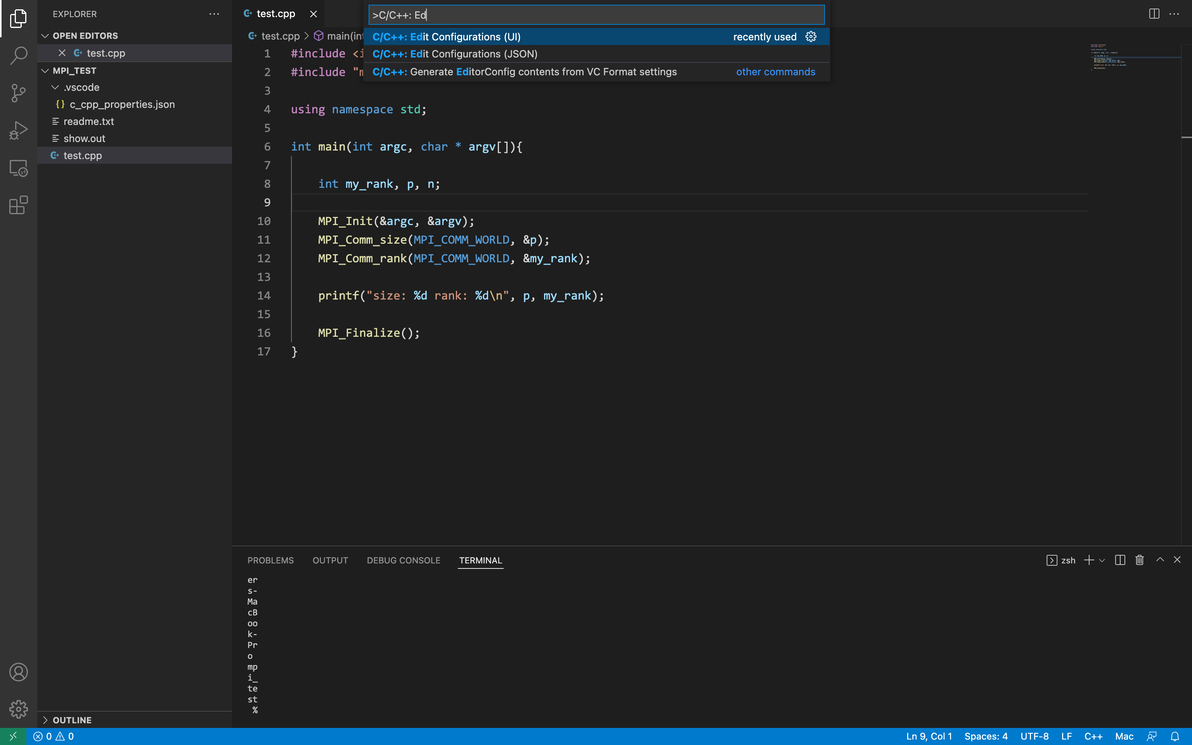The width and height of the screenshot is (1192, 745).
Task: Go to line via Ln 9, Col 1
Action: 929,737
